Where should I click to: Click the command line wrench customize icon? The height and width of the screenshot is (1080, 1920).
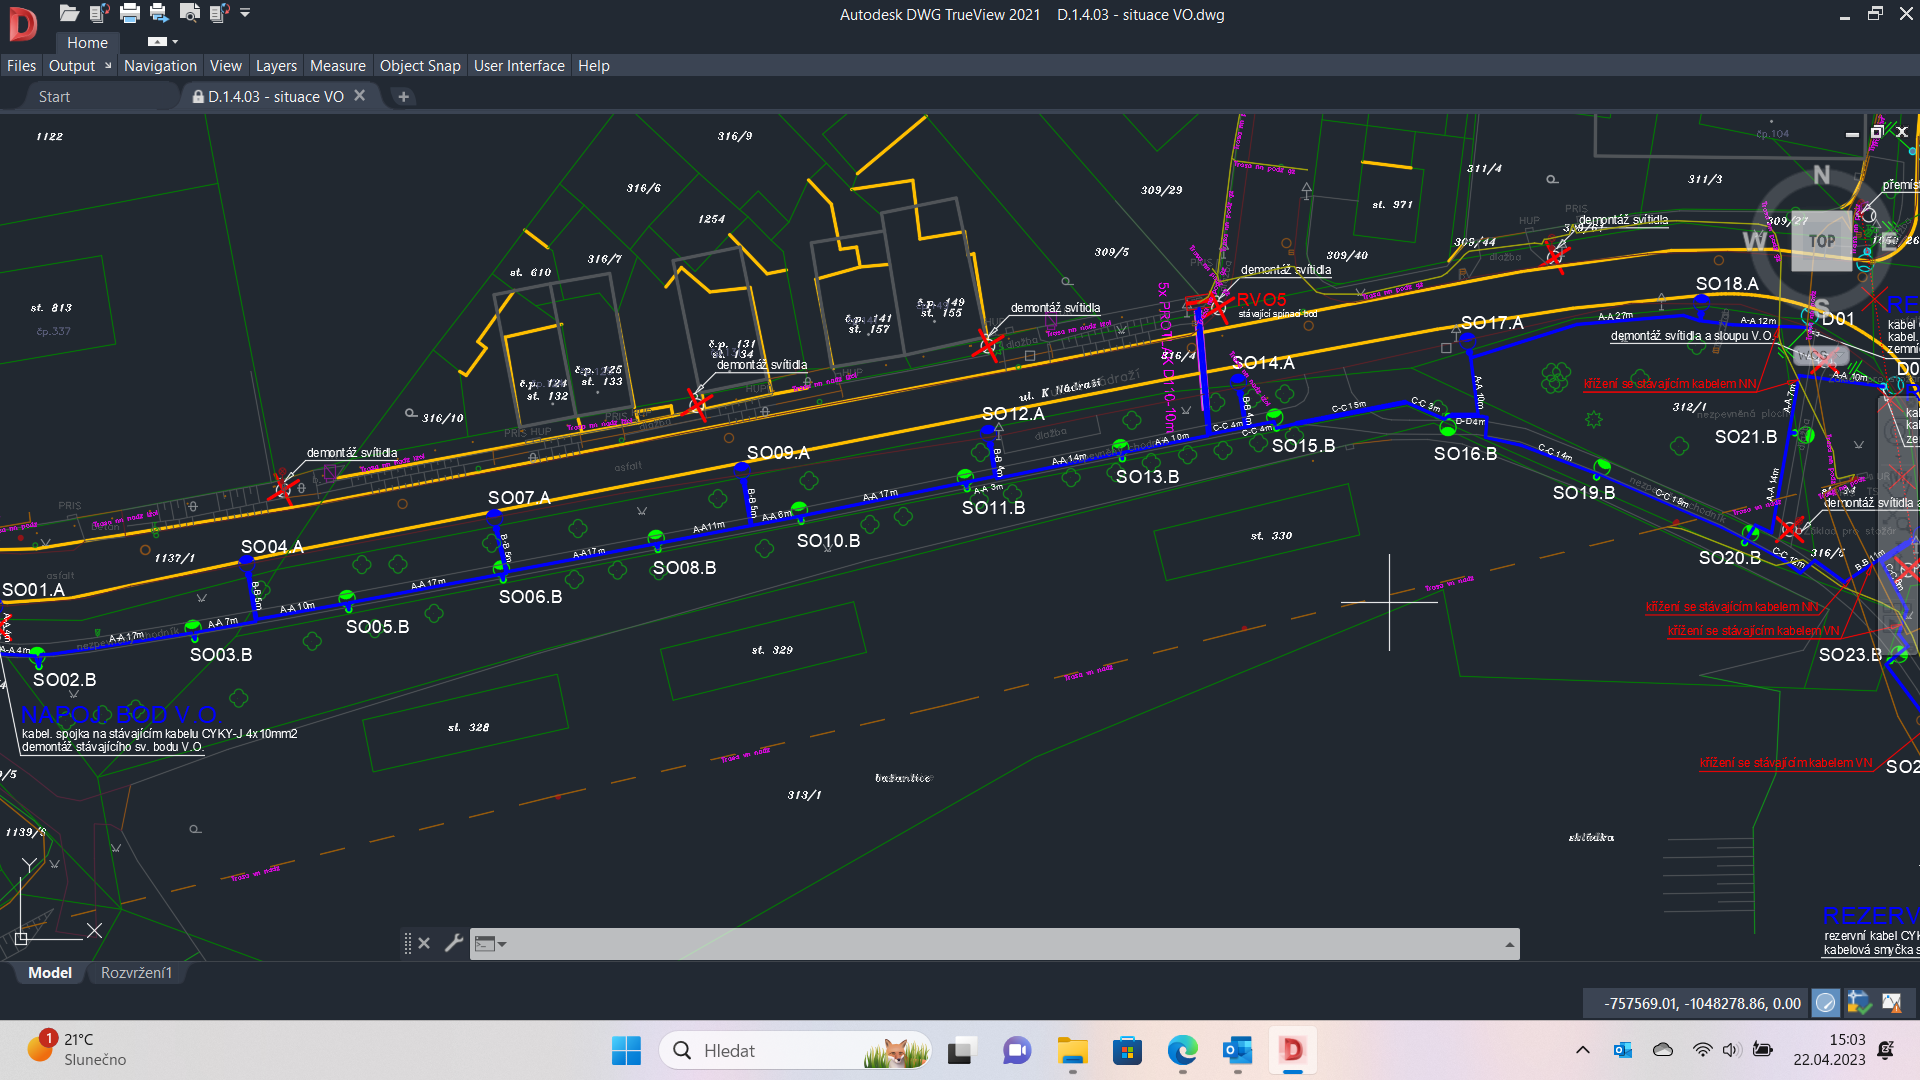[x=454, y=943]
